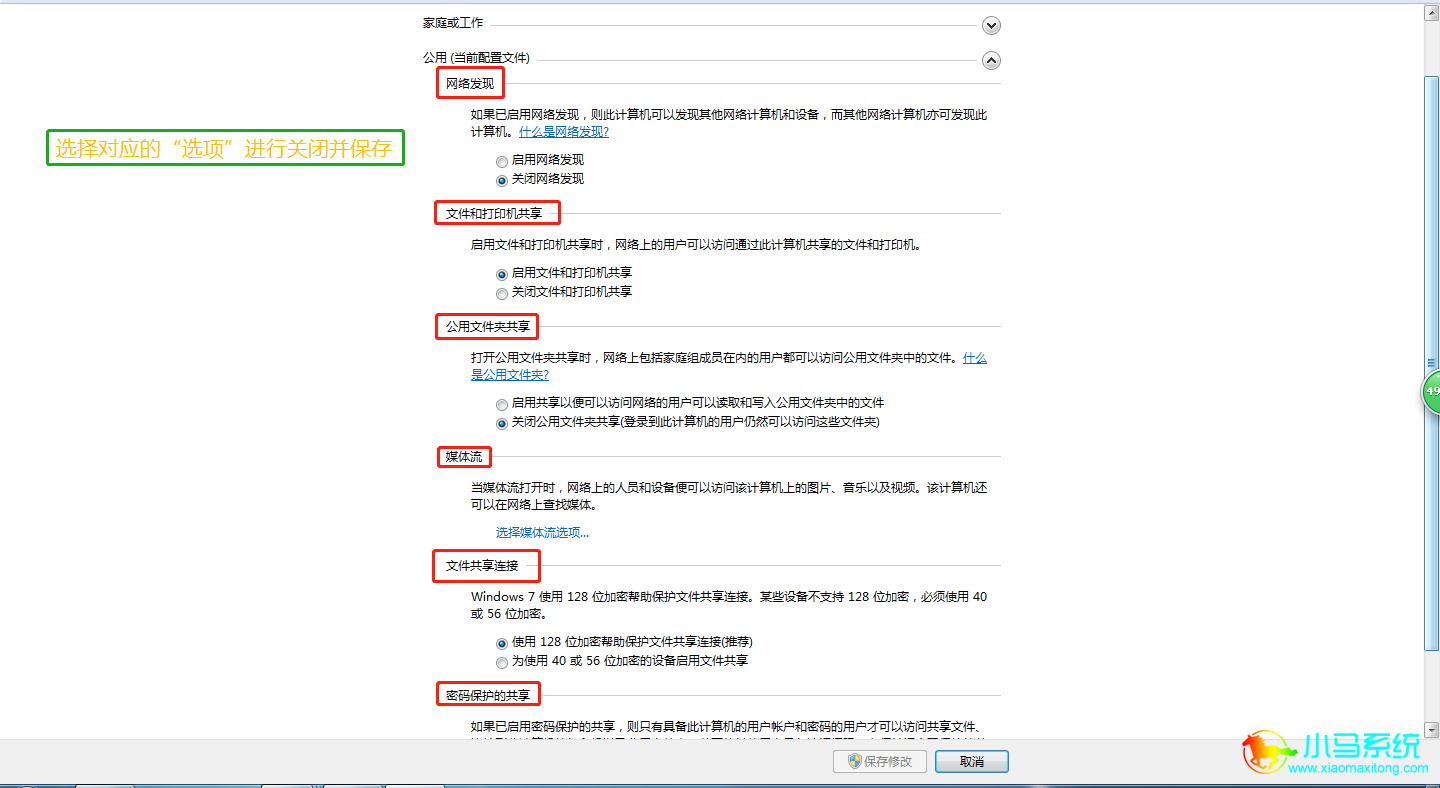Image resolution: width=1440 pixels, height=788 pixels.
Task: Collapse the 公用 (当前配置文件) section
Action: pos(991,60)
